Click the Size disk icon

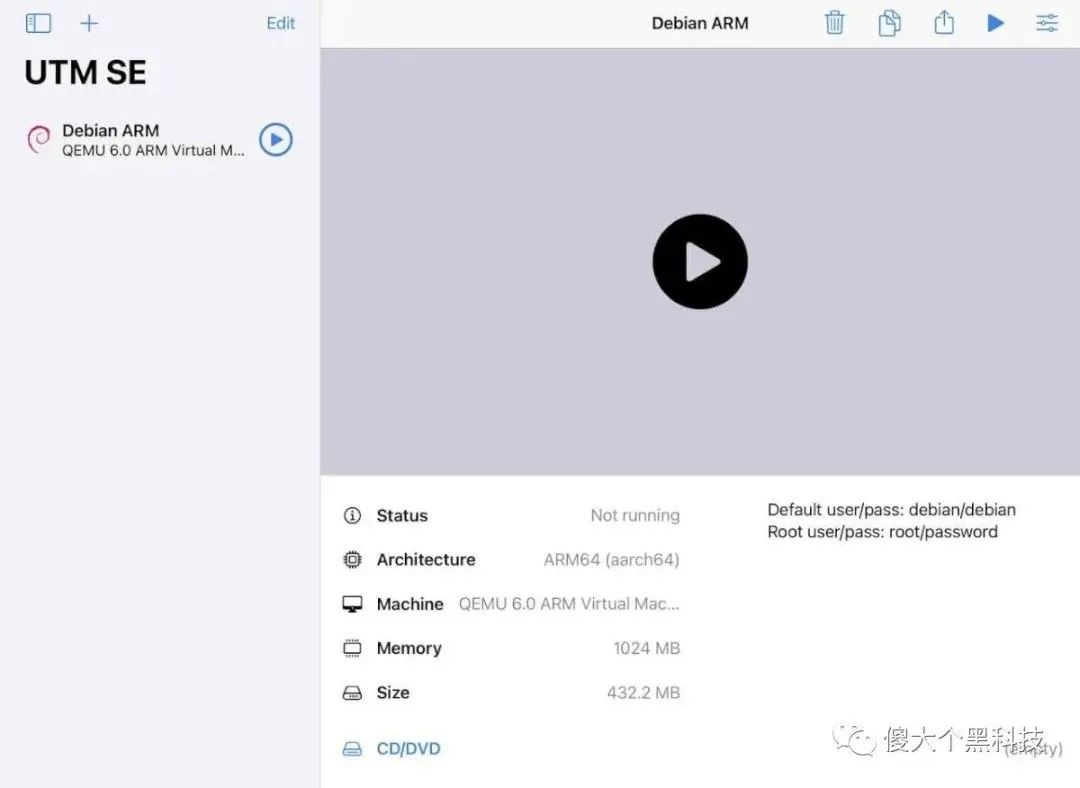pos(352,693)
